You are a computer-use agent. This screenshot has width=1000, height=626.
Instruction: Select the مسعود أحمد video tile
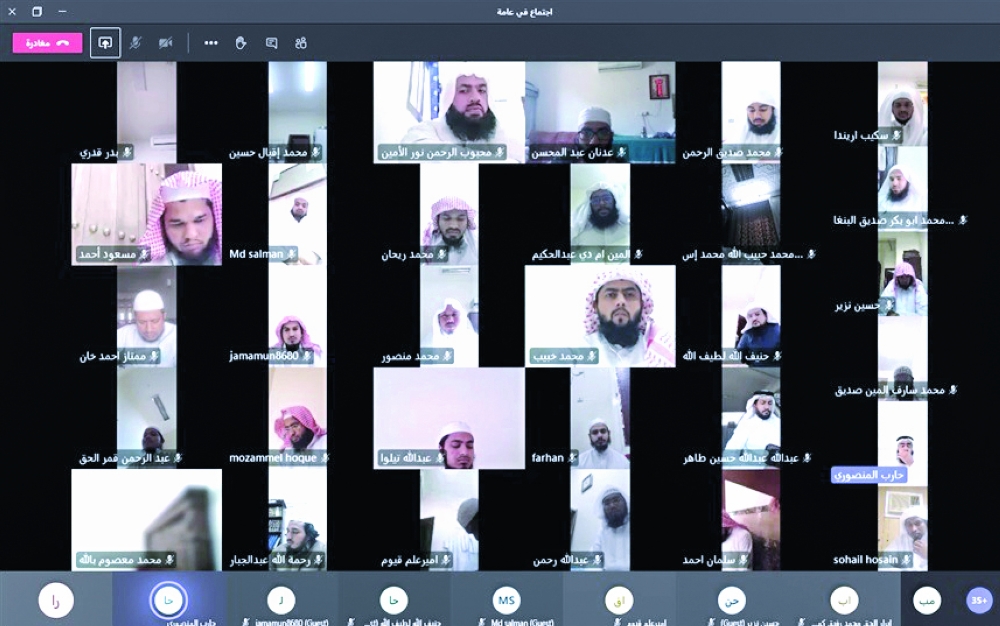click(x=147, y=214)
